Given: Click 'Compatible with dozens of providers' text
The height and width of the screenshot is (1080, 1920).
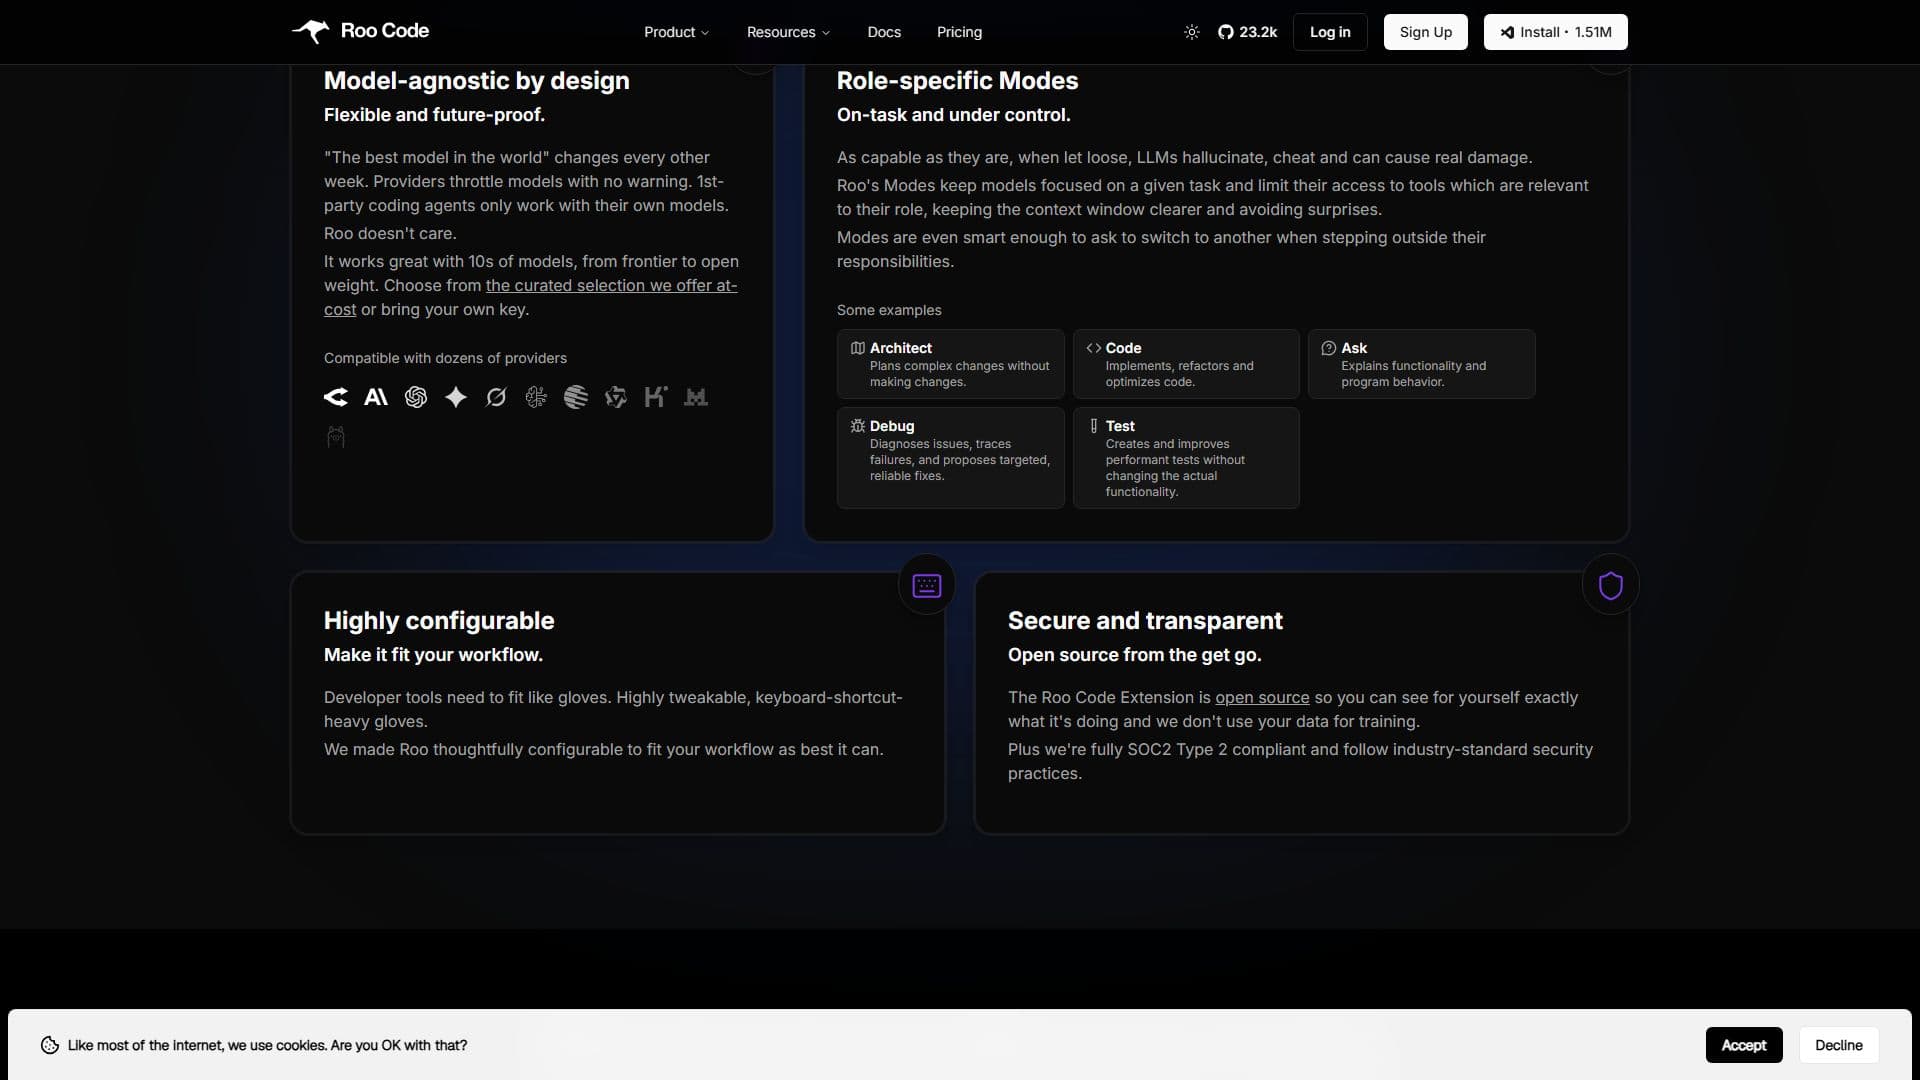Looking at the screenshot, I should [x=445, y=358].
